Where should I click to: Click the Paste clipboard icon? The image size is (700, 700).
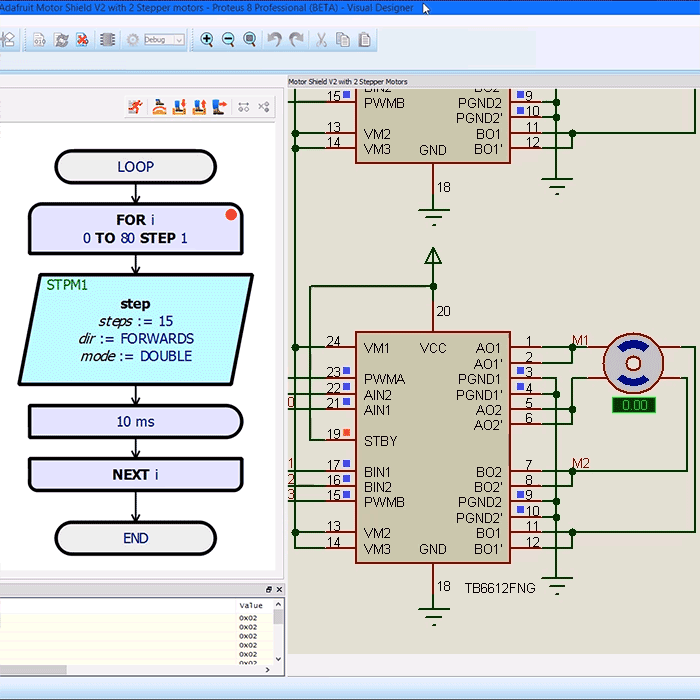click(x=365, y=40)
